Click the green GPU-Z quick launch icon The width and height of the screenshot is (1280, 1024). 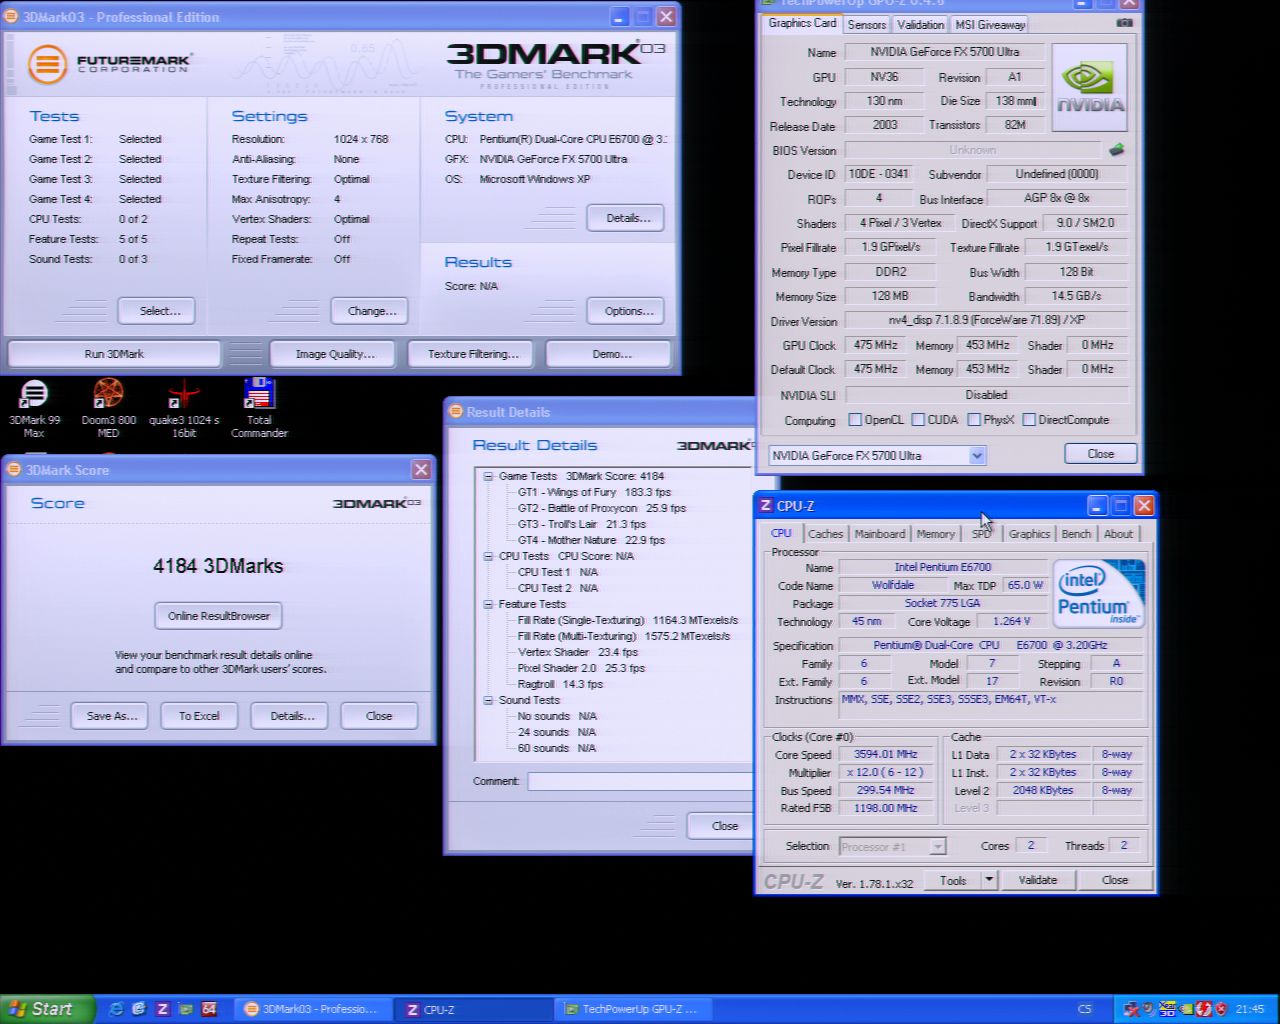[186, 1009]
